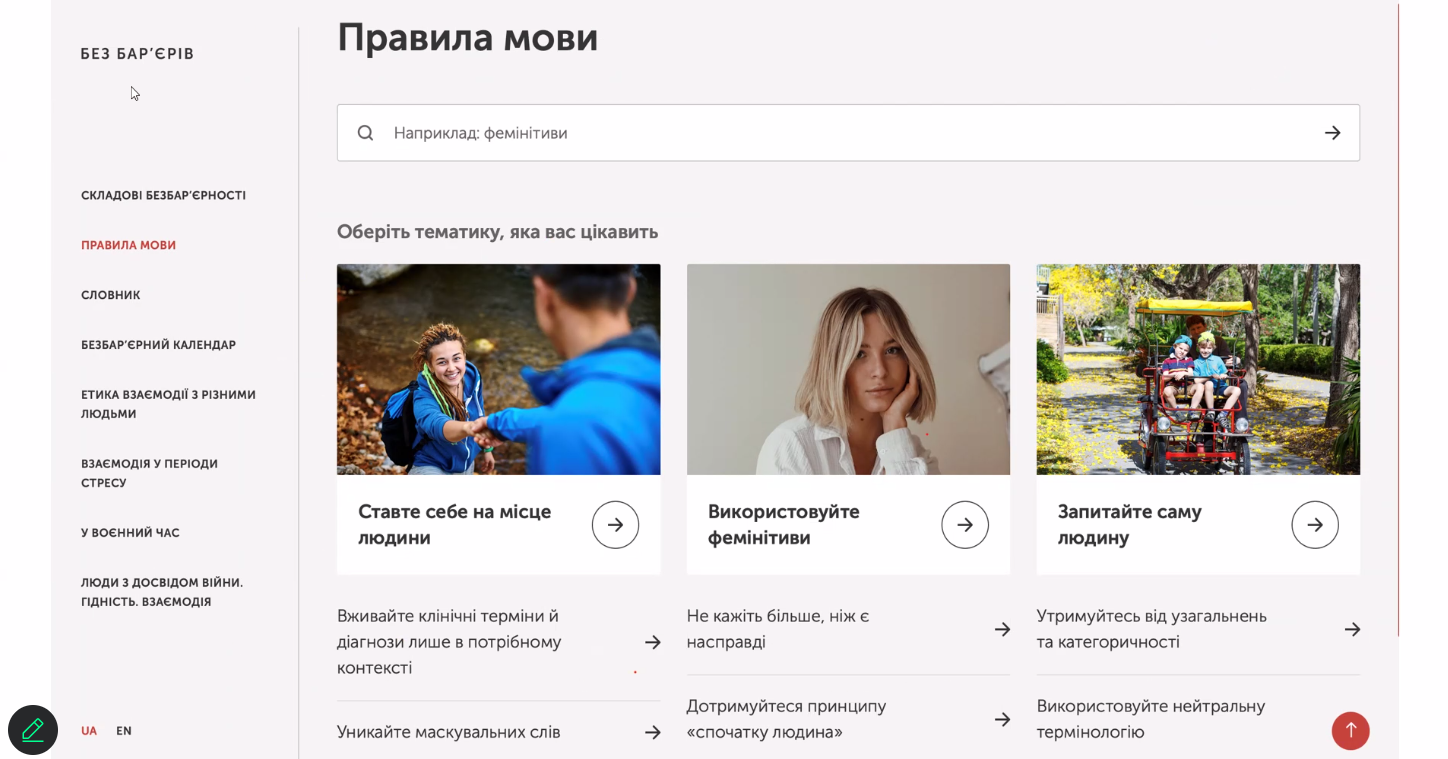This screenshot has height=759, width=1448.
Task: Switch language to EN
Action: coord(124,731)
